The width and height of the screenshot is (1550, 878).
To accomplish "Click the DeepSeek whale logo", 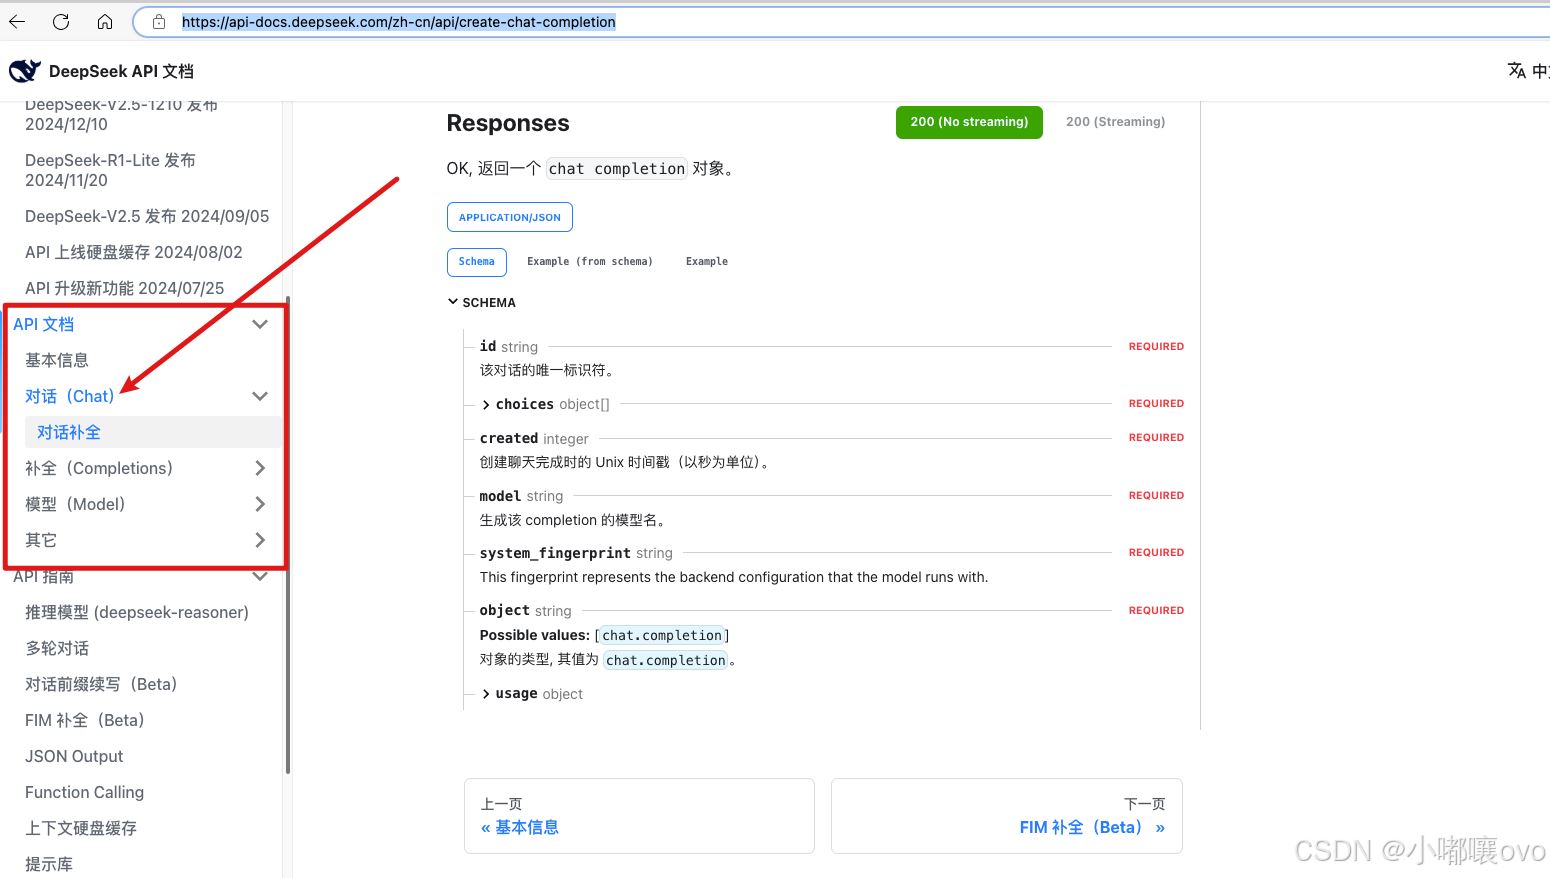I will (25, 71).
